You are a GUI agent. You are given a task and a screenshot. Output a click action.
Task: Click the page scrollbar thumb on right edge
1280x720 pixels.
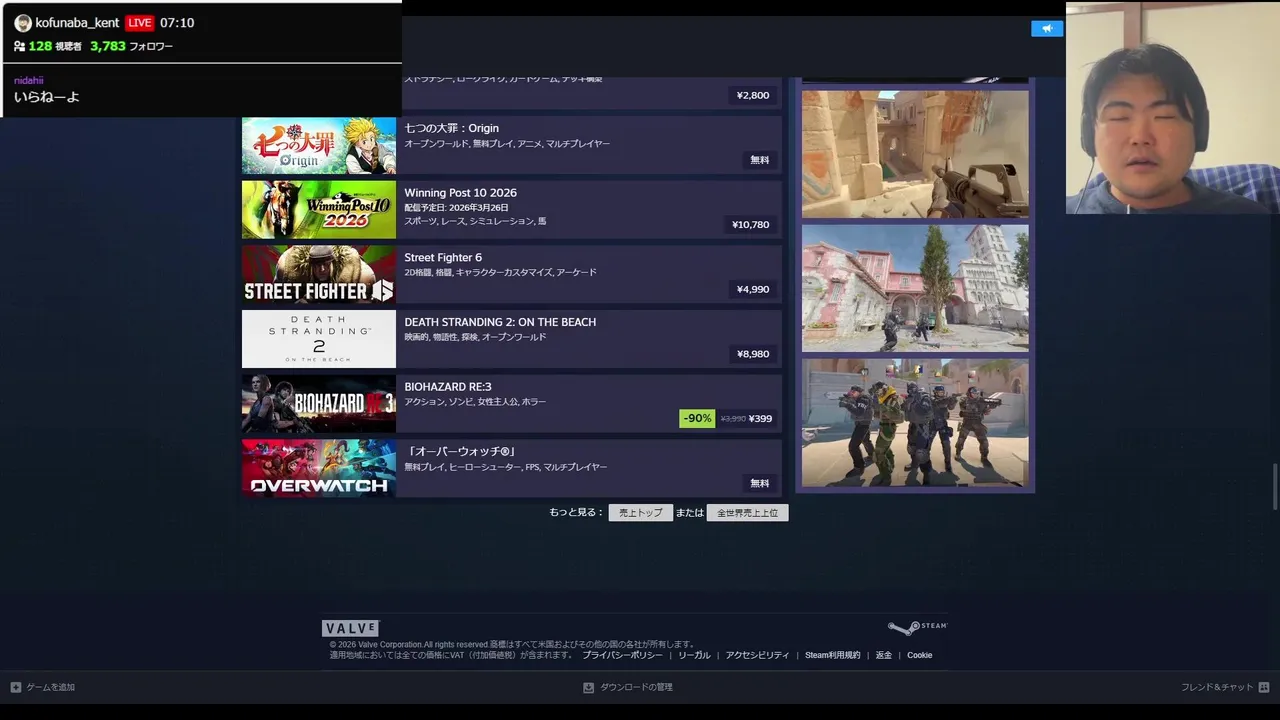point(1275,487)
